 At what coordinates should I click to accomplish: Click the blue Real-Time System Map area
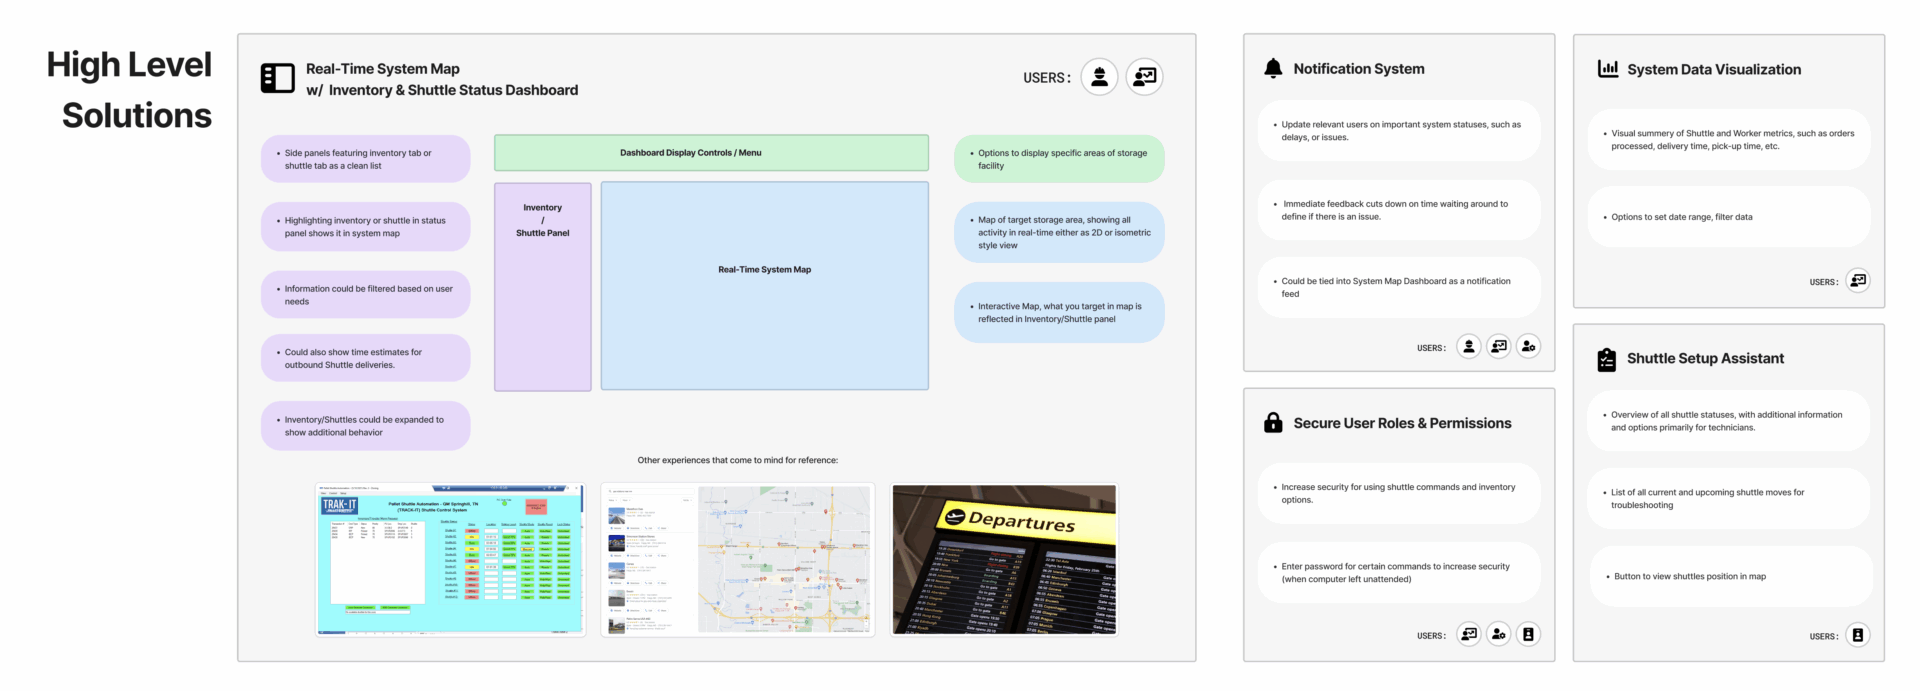click(764, 286)
